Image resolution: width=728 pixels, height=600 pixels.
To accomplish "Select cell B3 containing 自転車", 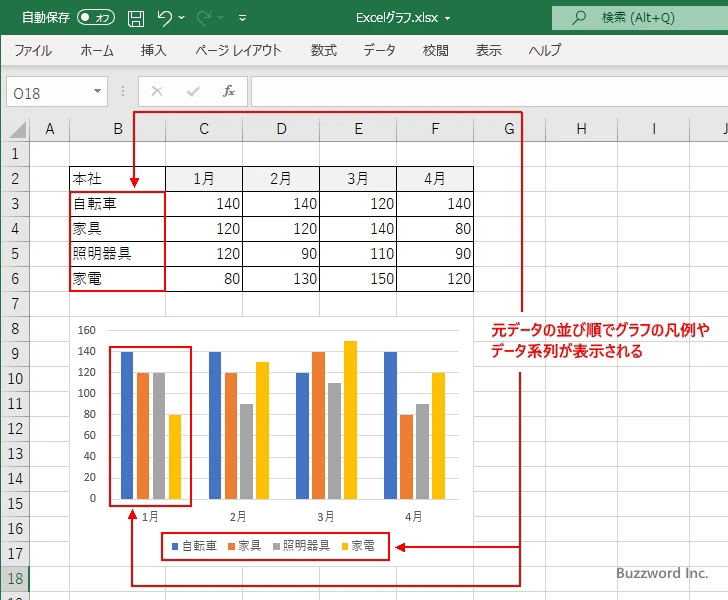I will [117, 204].
